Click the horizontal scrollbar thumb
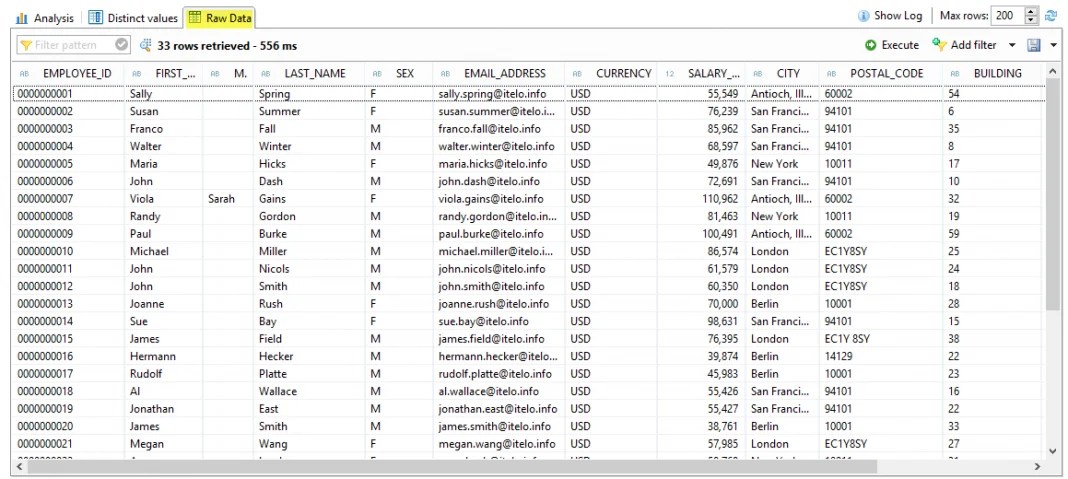 coord(453,467)
